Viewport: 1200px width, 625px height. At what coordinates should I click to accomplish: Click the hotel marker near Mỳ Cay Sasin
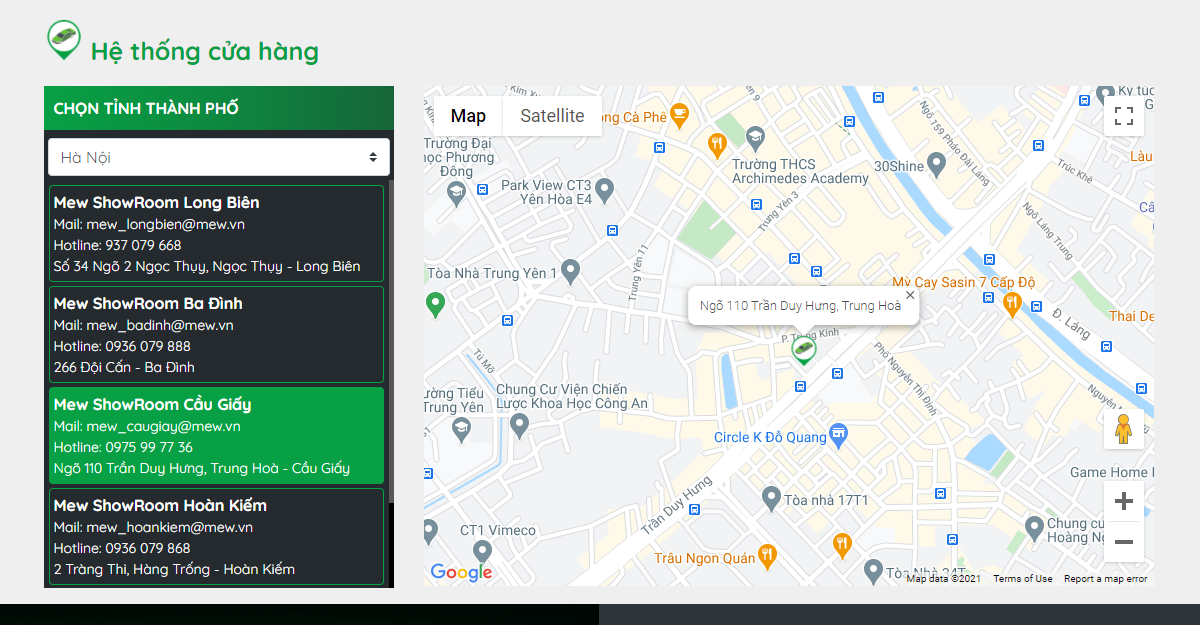point(1011,305)
